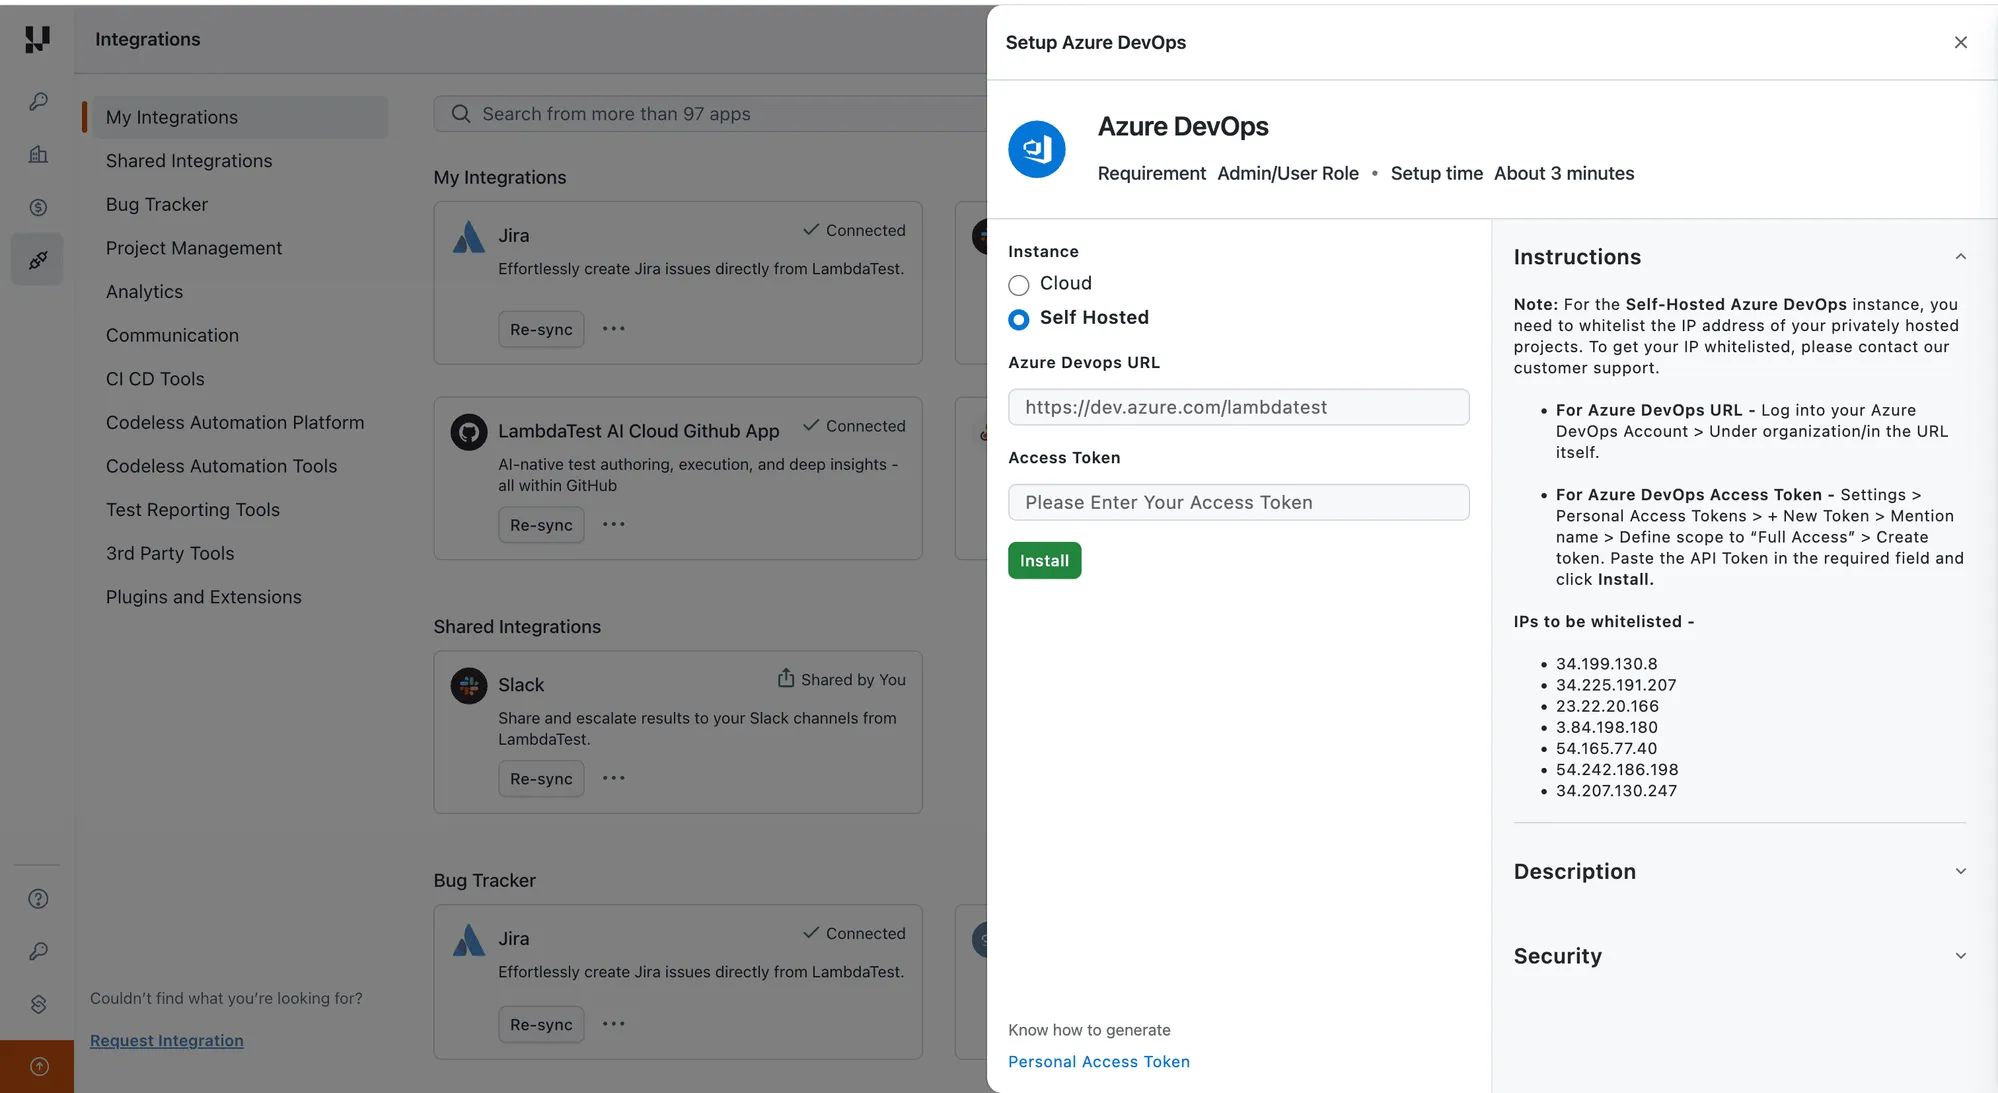Open the key icon below the logo
This screenshot has width=1998, height=1093.
click(x=38, y=102)
